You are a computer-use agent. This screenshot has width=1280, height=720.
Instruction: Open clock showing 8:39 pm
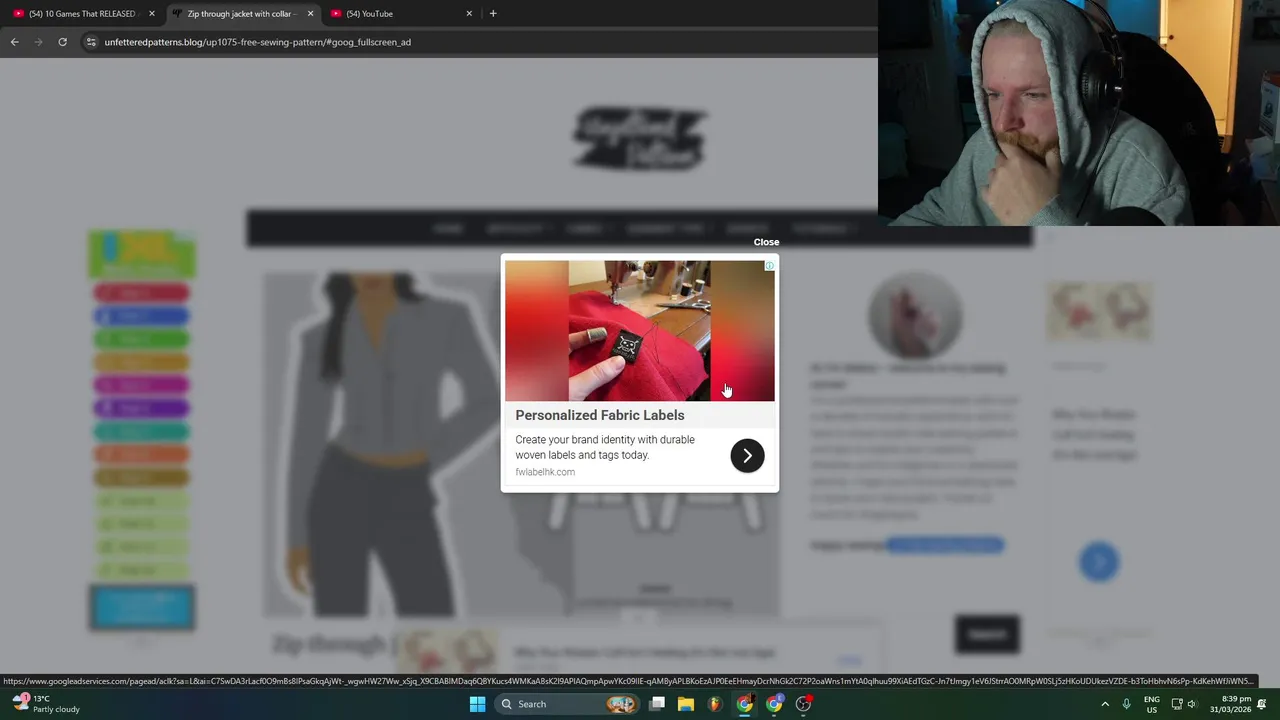coord(1230,704)
